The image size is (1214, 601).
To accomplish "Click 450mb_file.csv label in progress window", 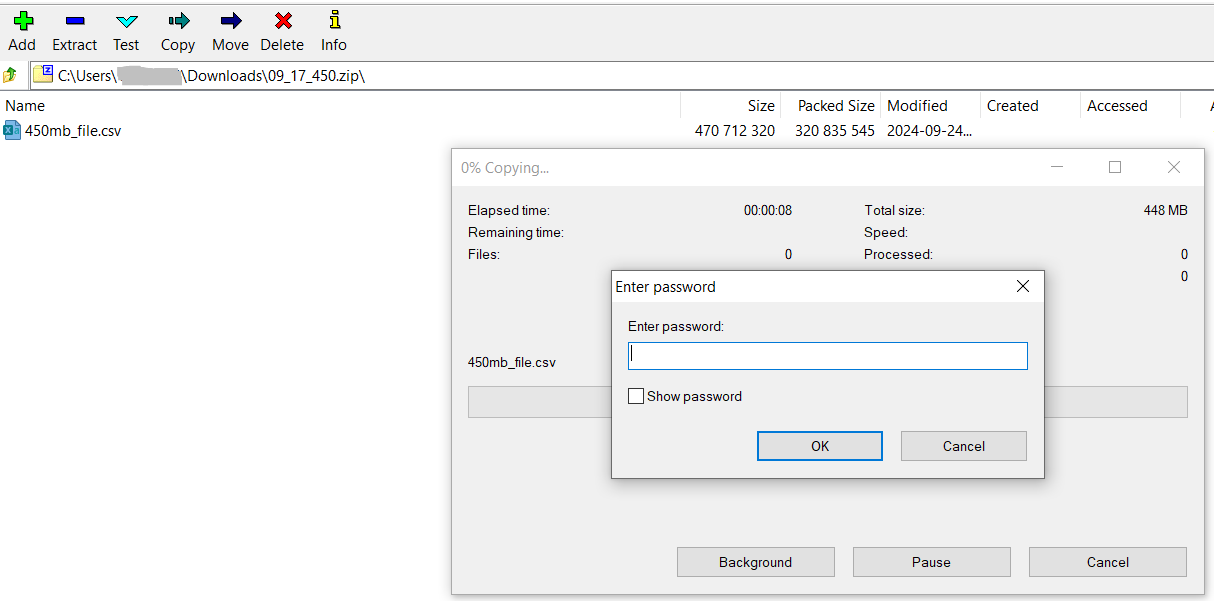I will coord(512,362).
